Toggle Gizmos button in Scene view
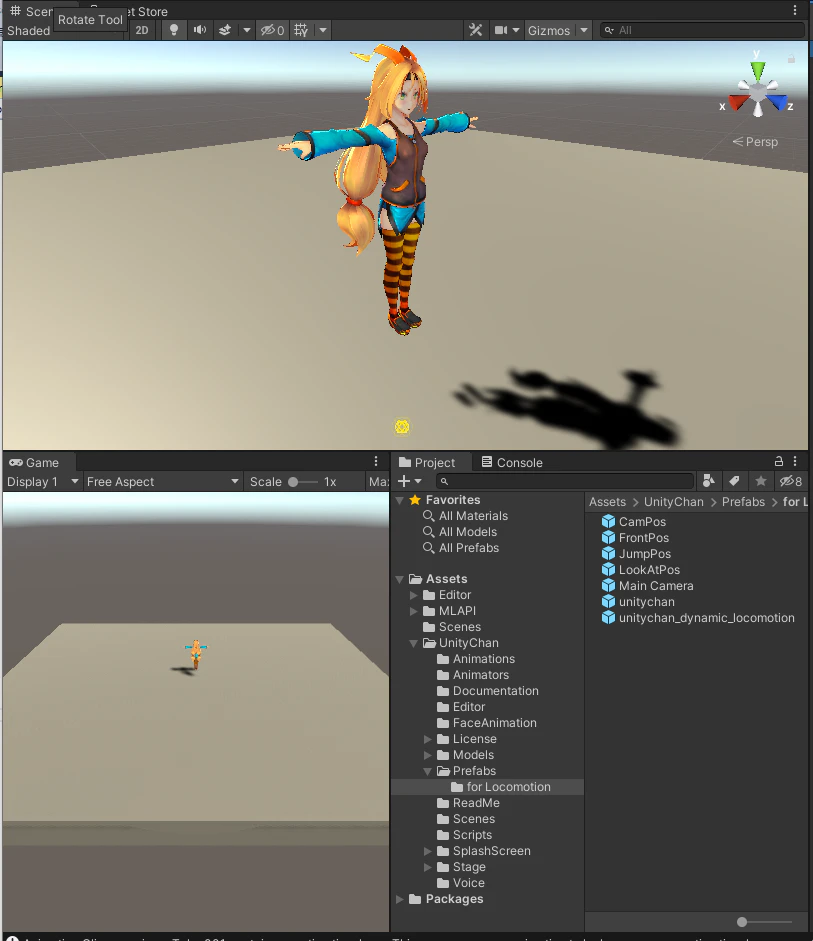The image size is (813, 941). pos(549,30)
